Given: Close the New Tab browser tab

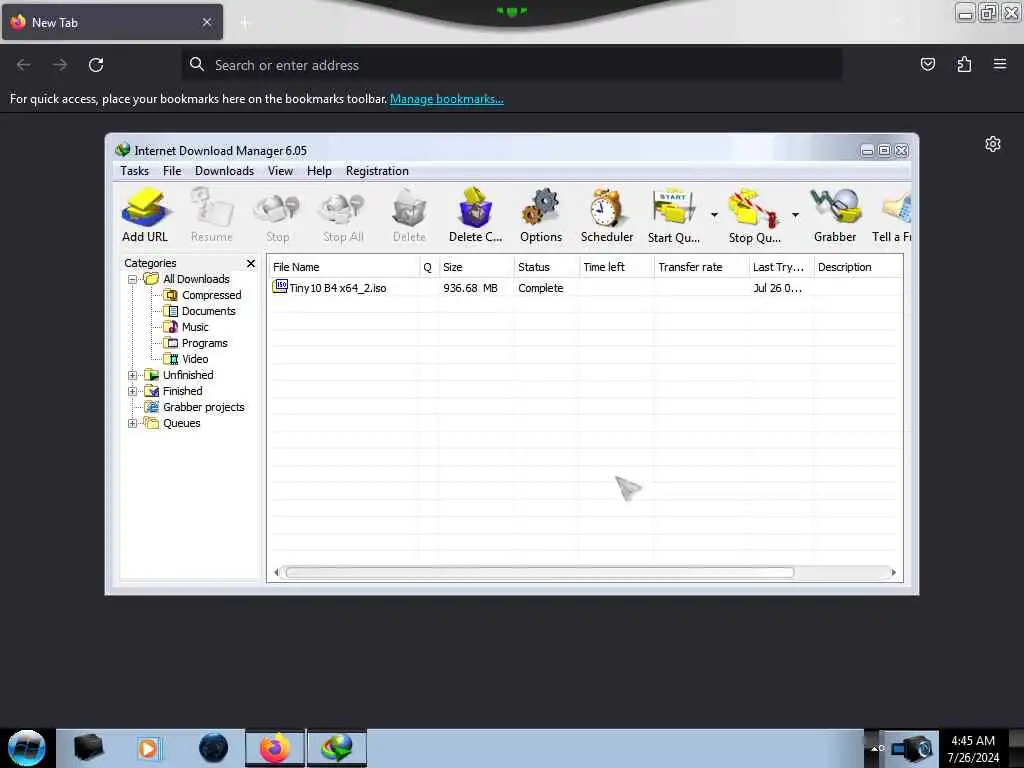Looking at the screenshot, I should 207,22.
